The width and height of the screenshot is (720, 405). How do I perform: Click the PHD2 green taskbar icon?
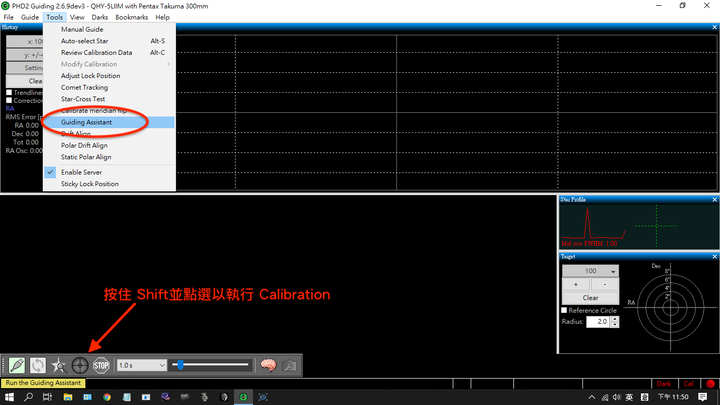(243, 397)
